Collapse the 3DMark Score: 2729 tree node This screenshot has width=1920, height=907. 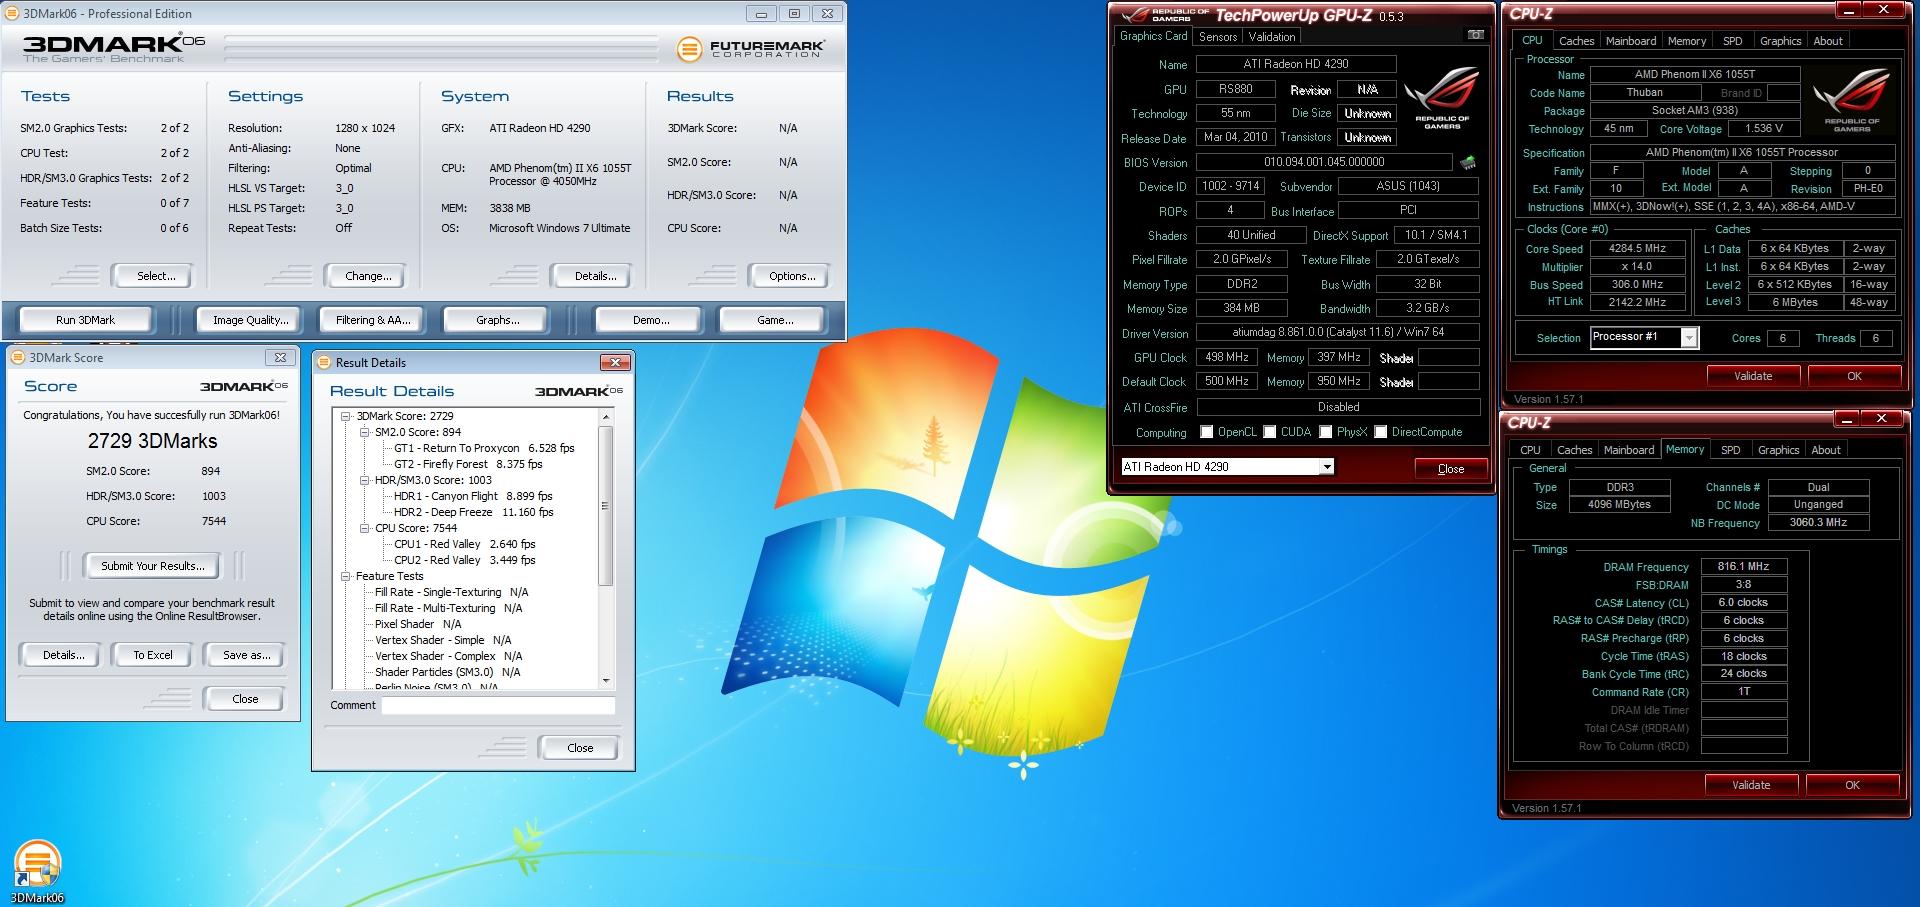[x=346, y=416]
